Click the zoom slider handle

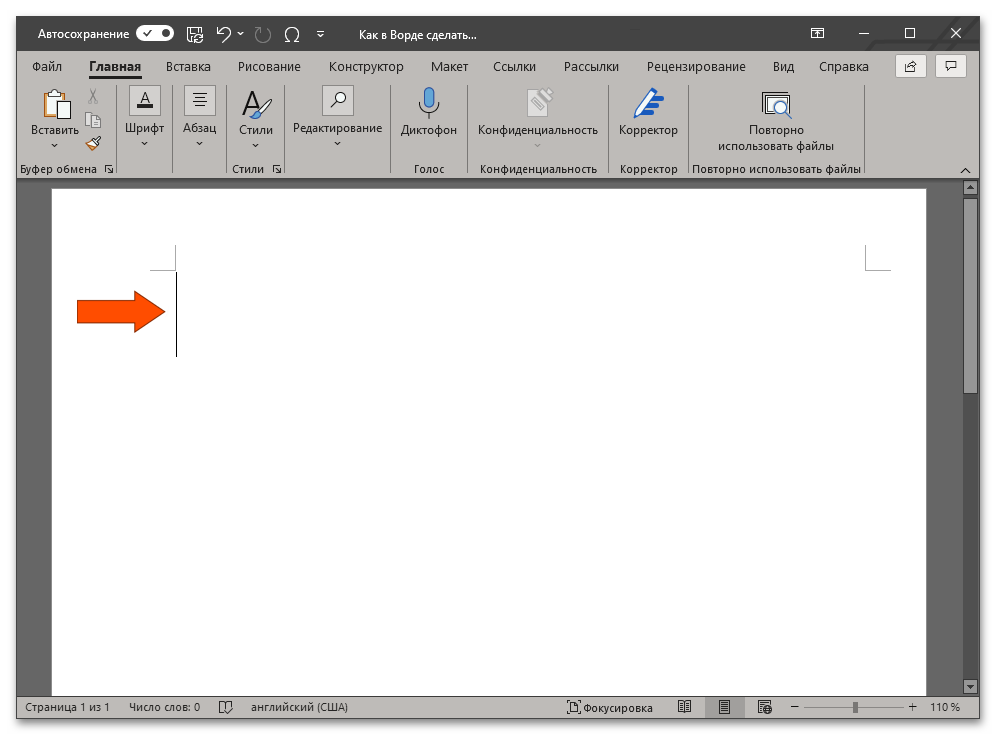(855, 707)
